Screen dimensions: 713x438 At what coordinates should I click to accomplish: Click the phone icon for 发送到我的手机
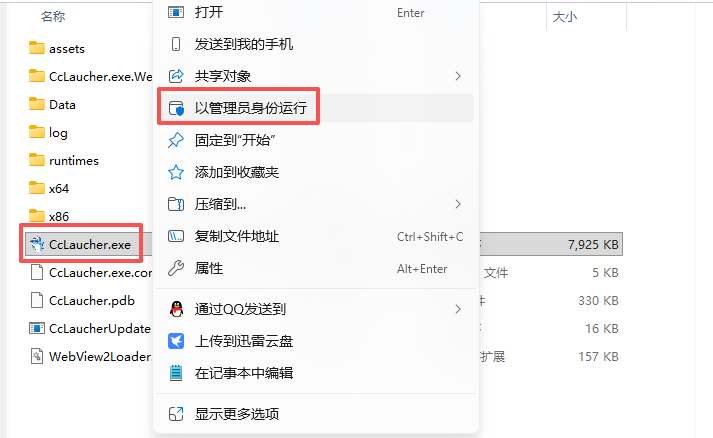[x=176, y=44]
